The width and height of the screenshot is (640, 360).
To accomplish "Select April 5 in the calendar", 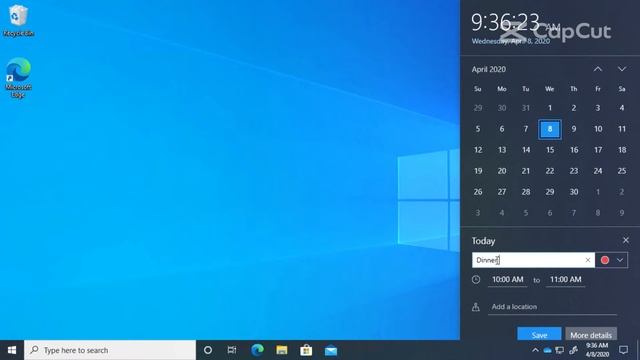I will 478,129.
